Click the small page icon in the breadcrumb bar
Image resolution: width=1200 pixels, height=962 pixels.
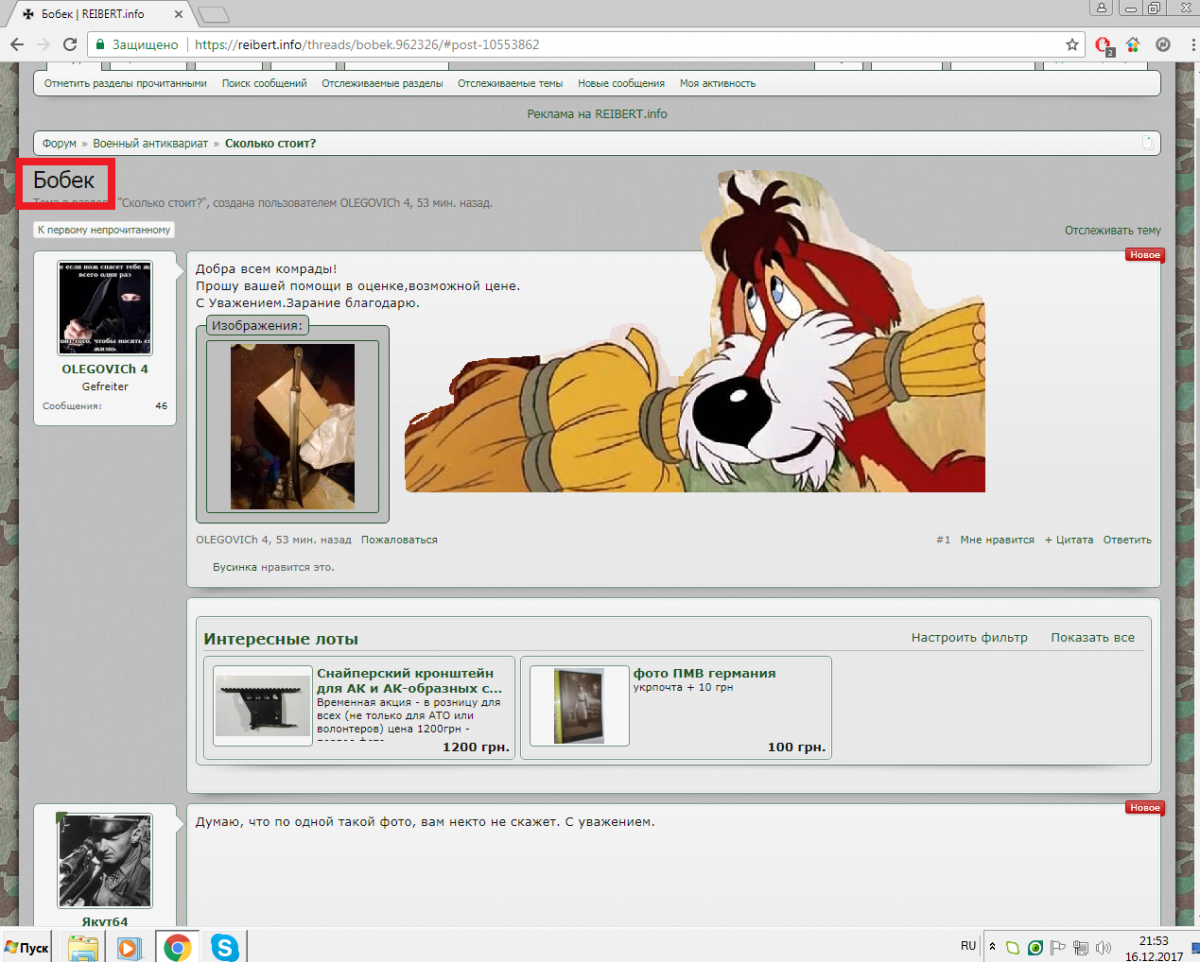(1147, 143)
